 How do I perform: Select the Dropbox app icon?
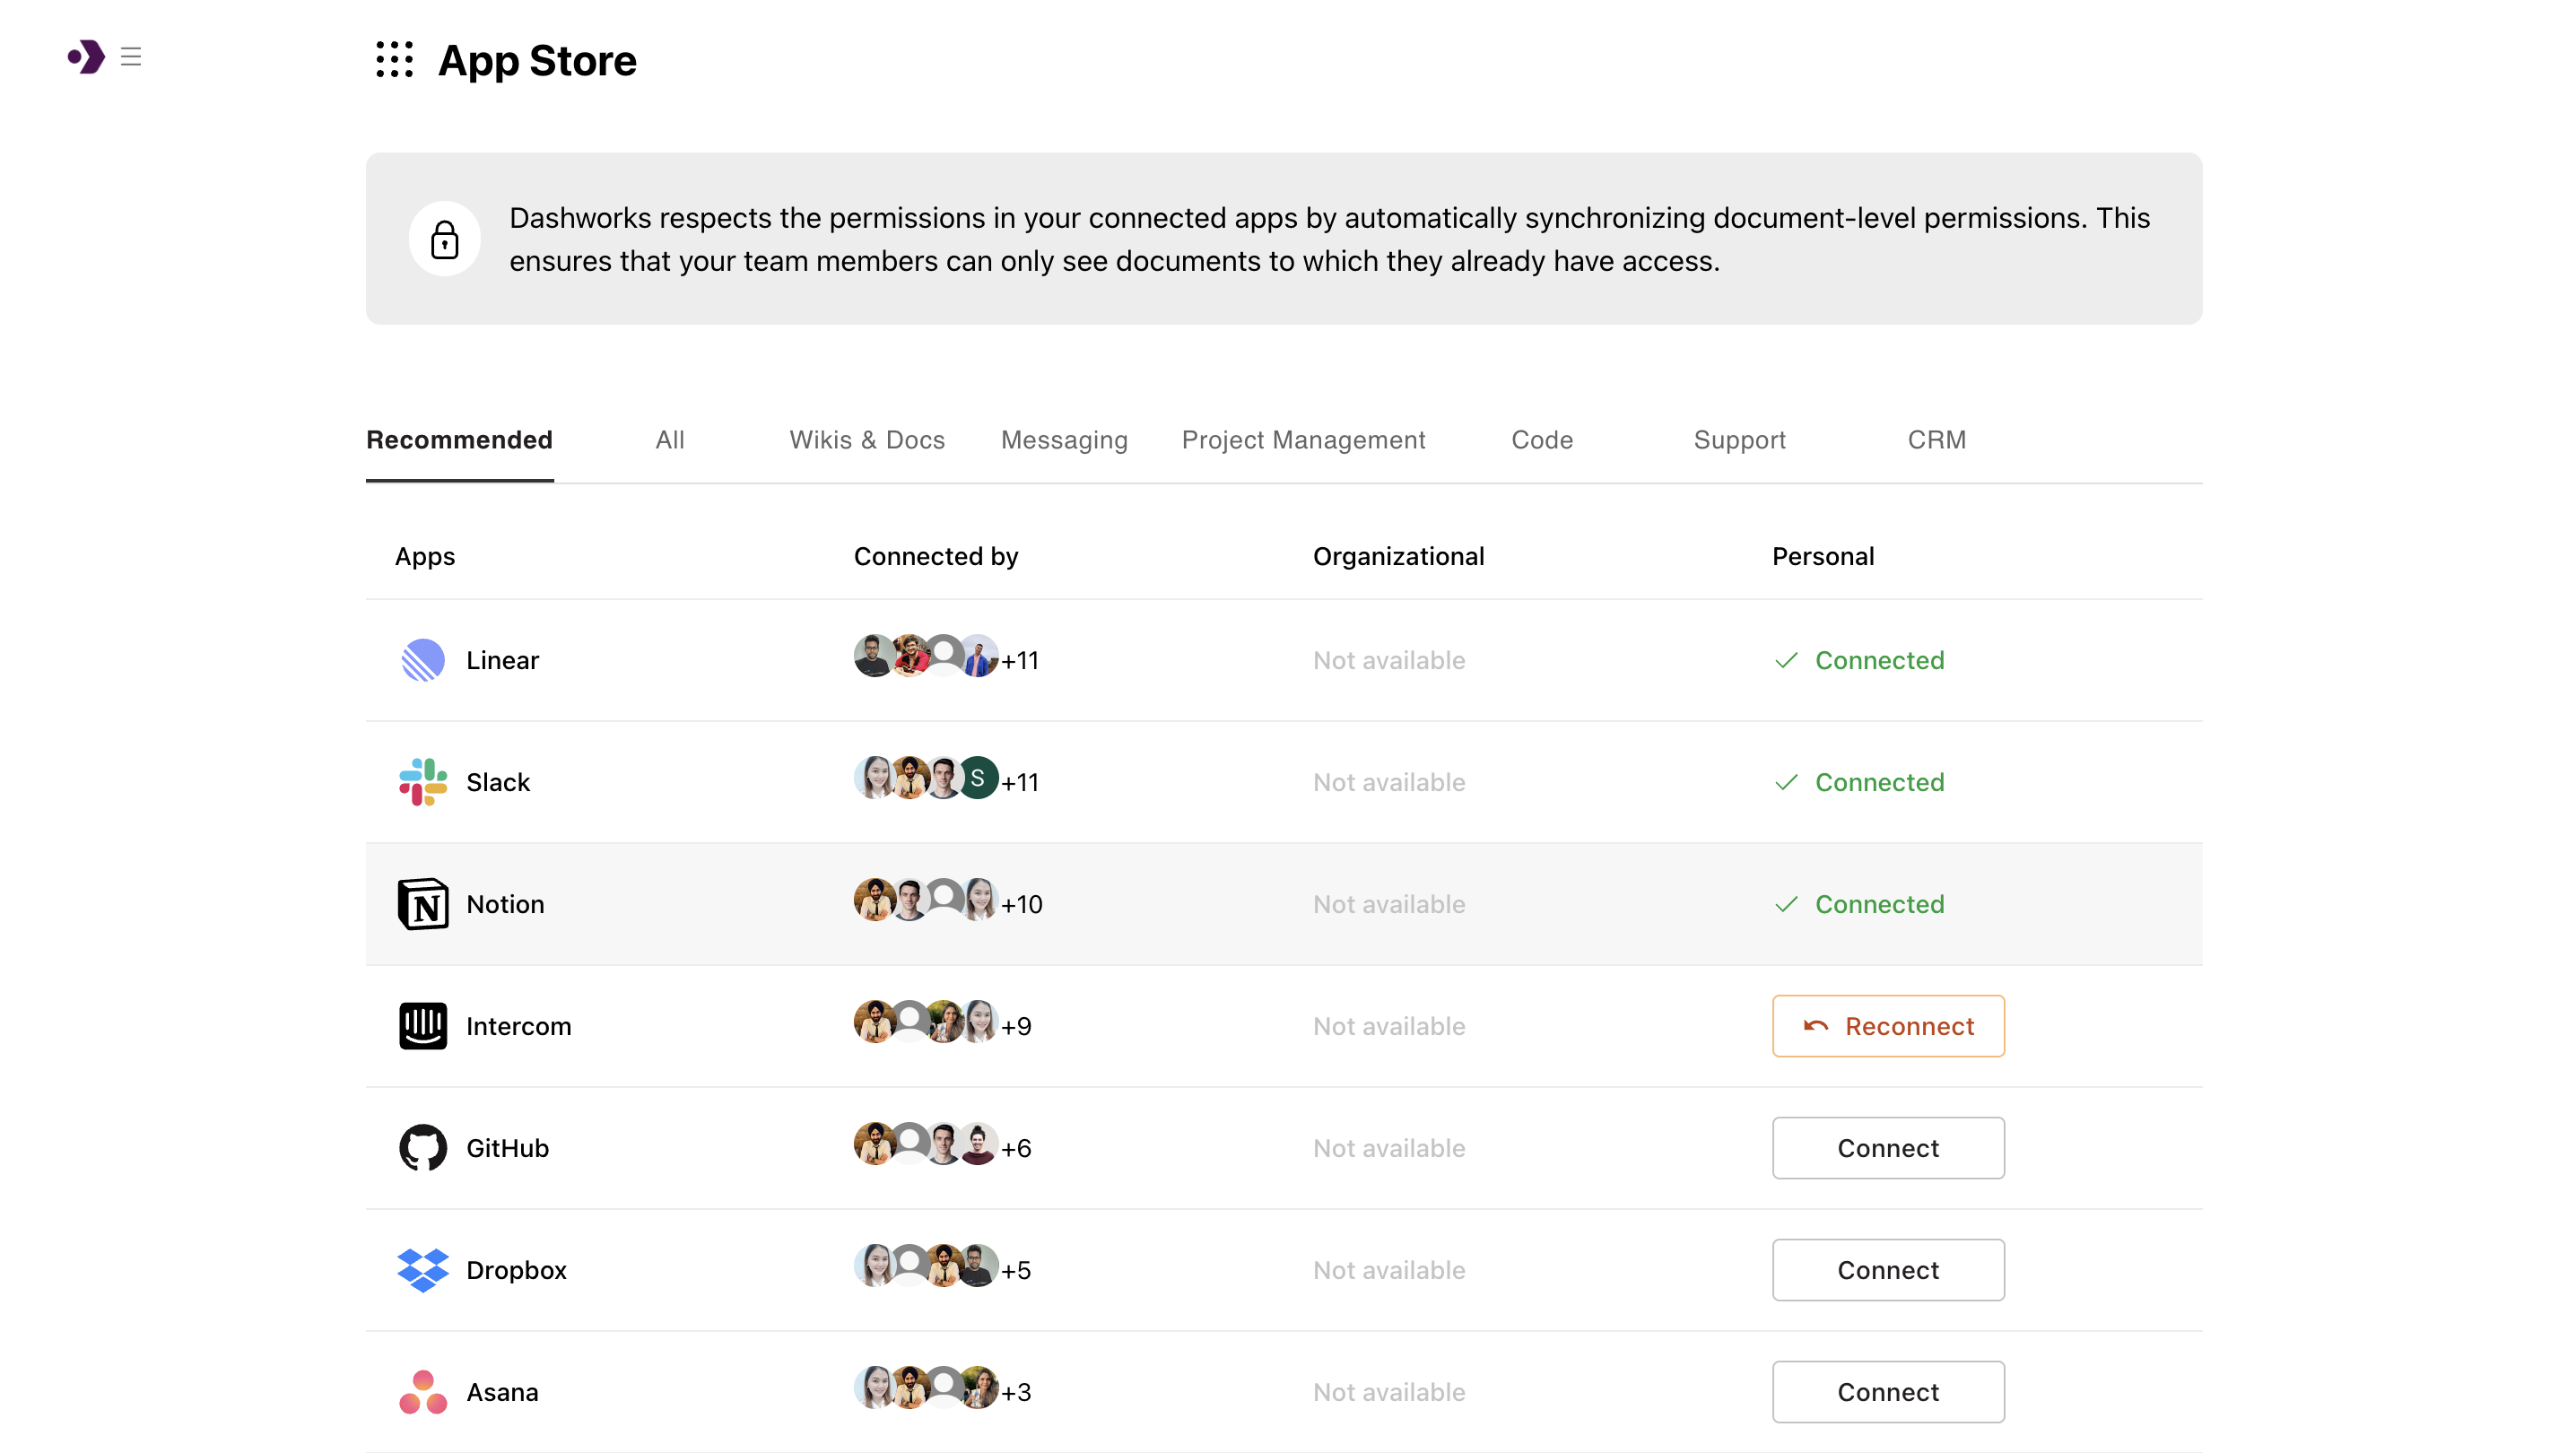(x=422, y=1270)
